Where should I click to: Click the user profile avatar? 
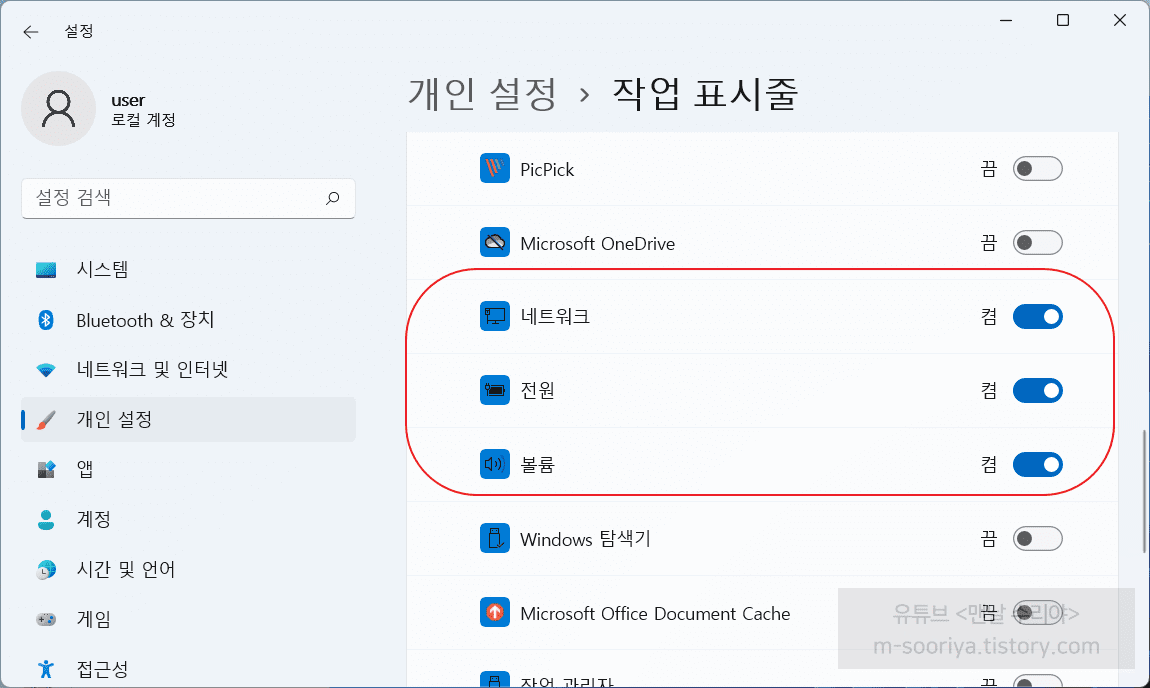click(x=59, y=109)
